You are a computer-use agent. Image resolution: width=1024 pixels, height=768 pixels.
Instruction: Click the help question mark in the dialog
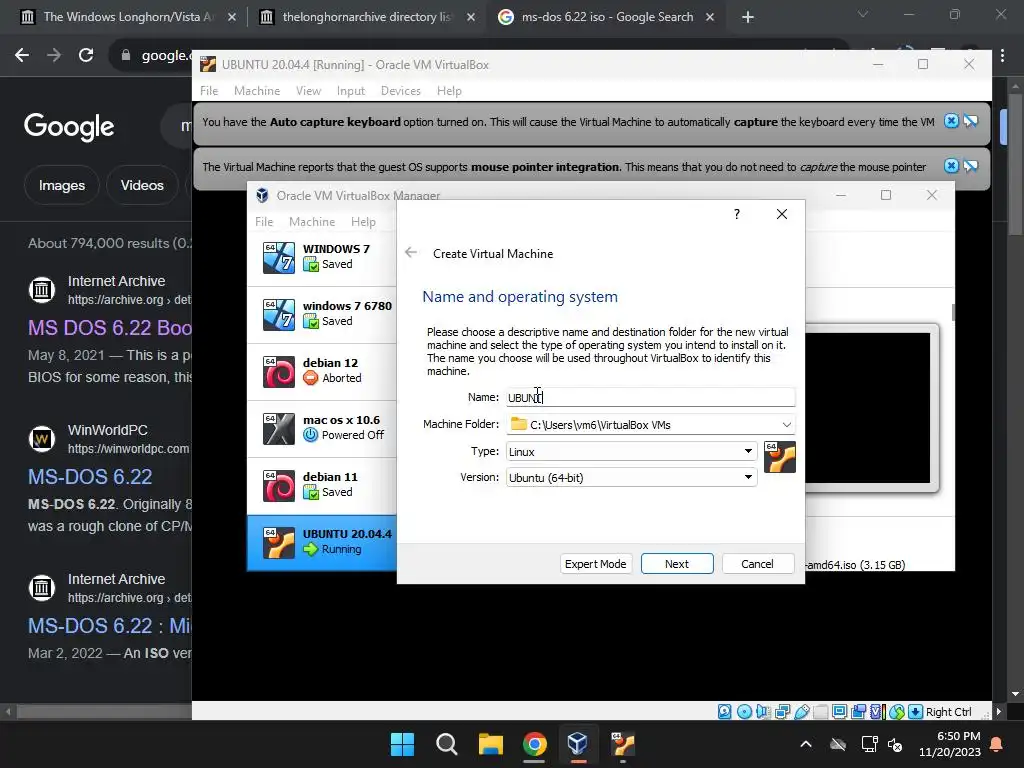click(737, 214)
